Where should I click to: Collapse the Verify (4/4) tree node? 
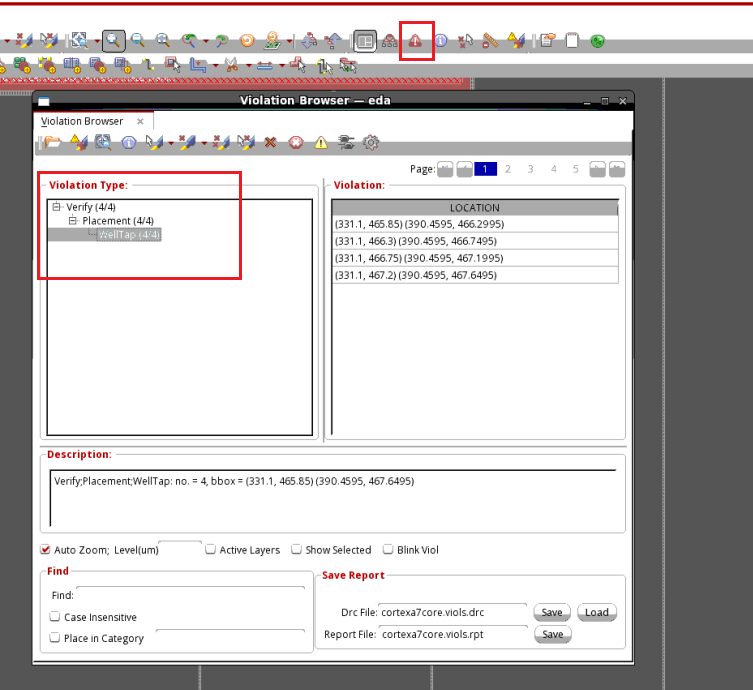point(56,207)
